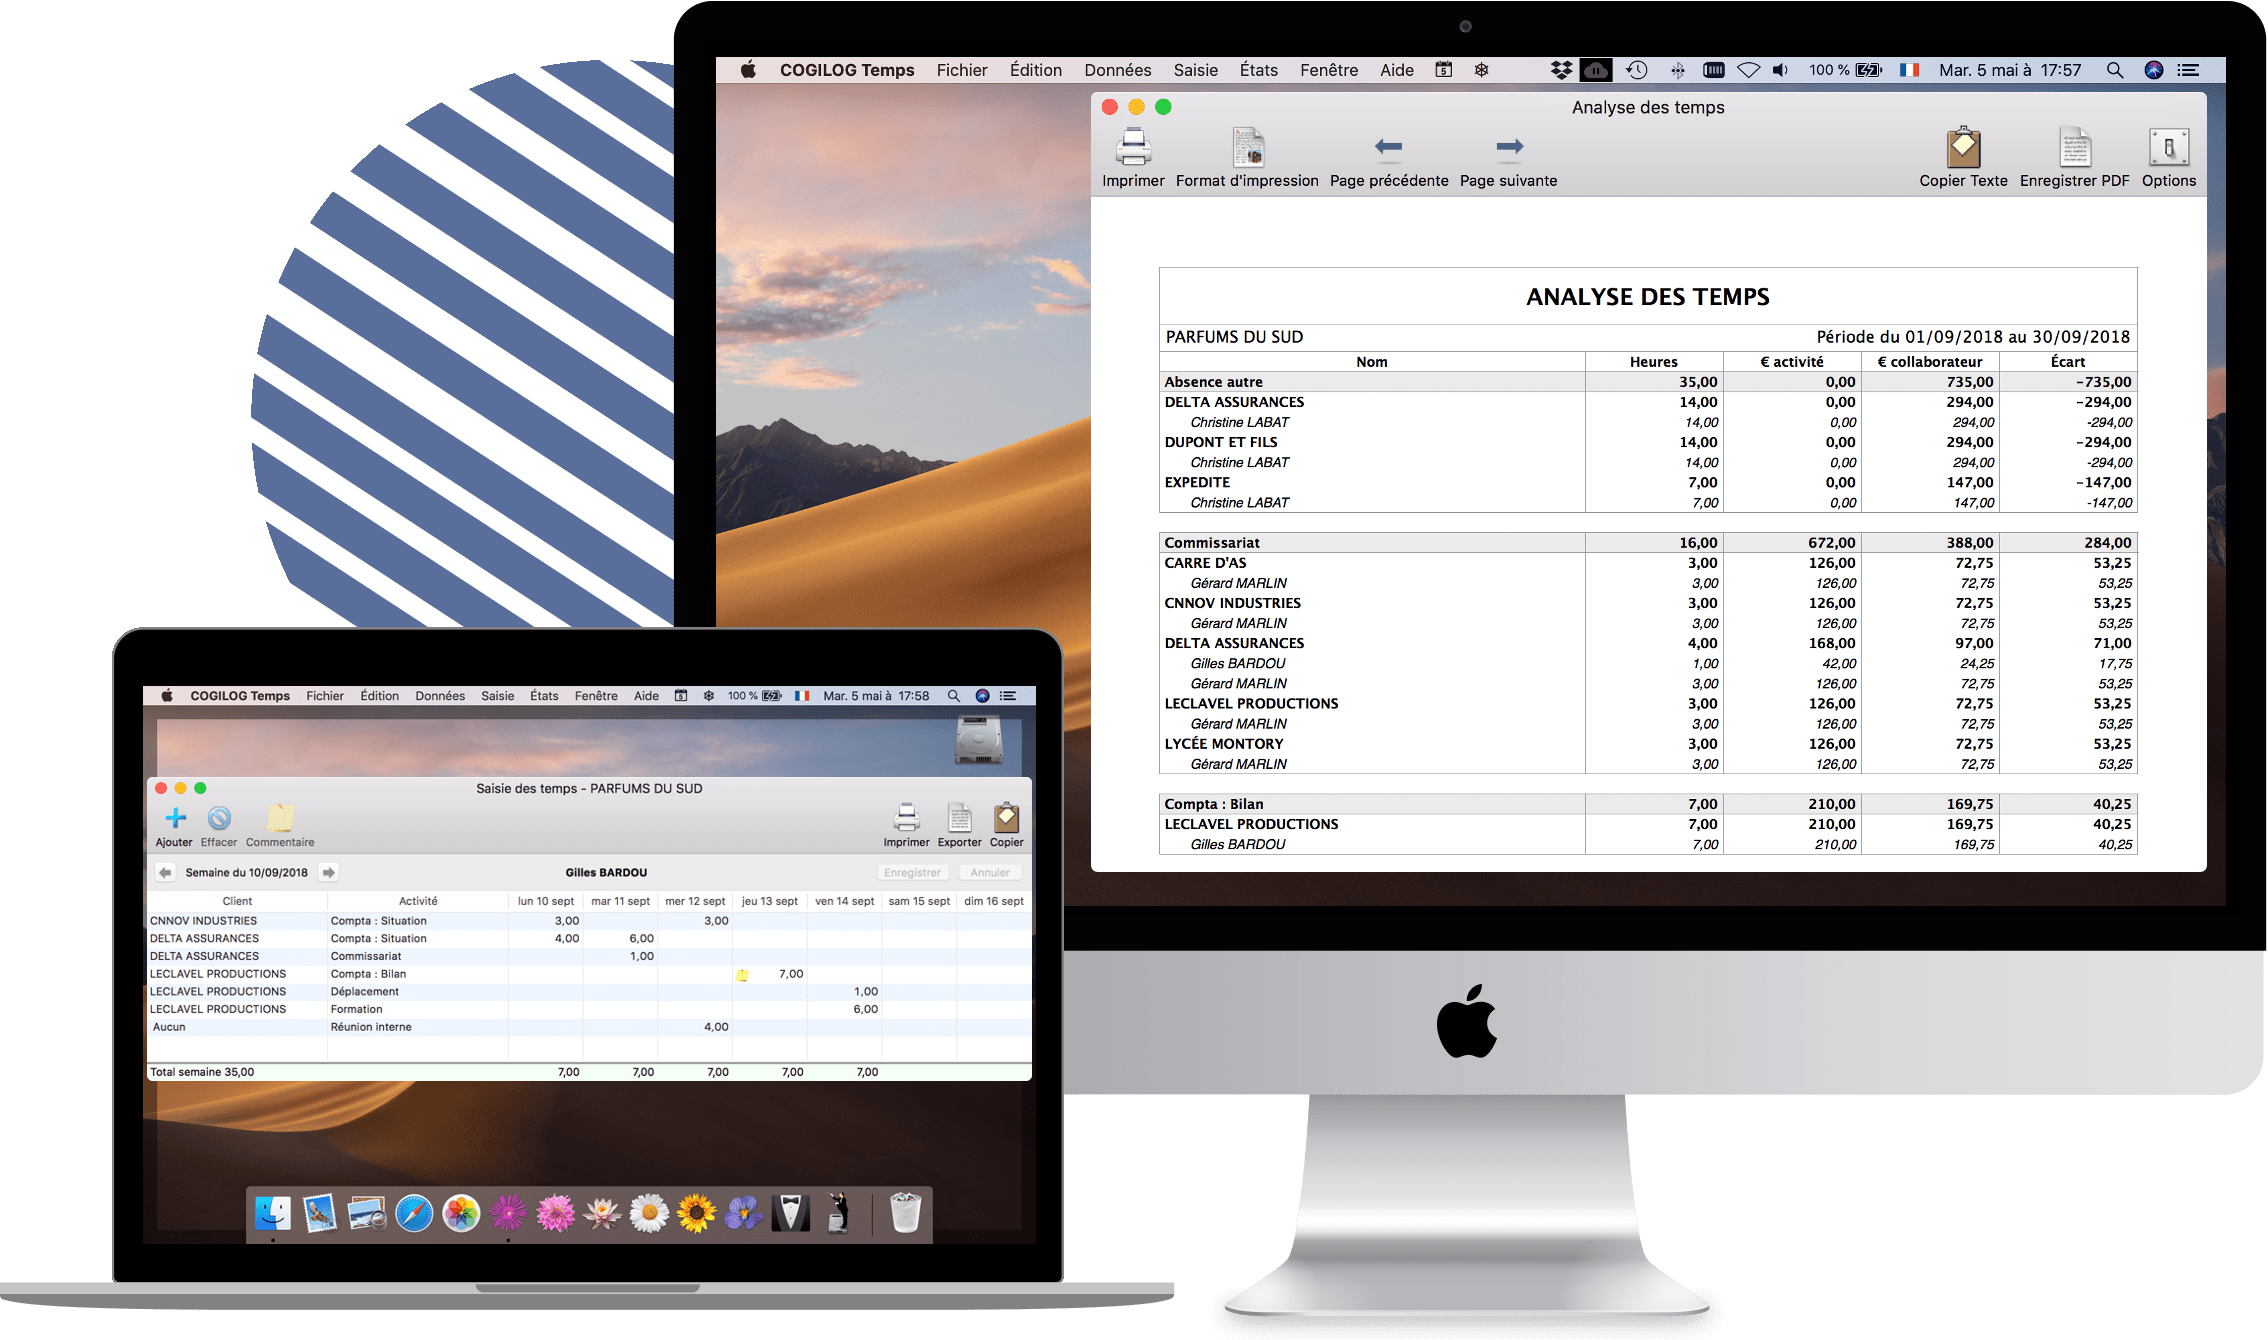The image size is (2268, 1340).
Task: Go to next week with right arrow button
Action: click(328, 872)
